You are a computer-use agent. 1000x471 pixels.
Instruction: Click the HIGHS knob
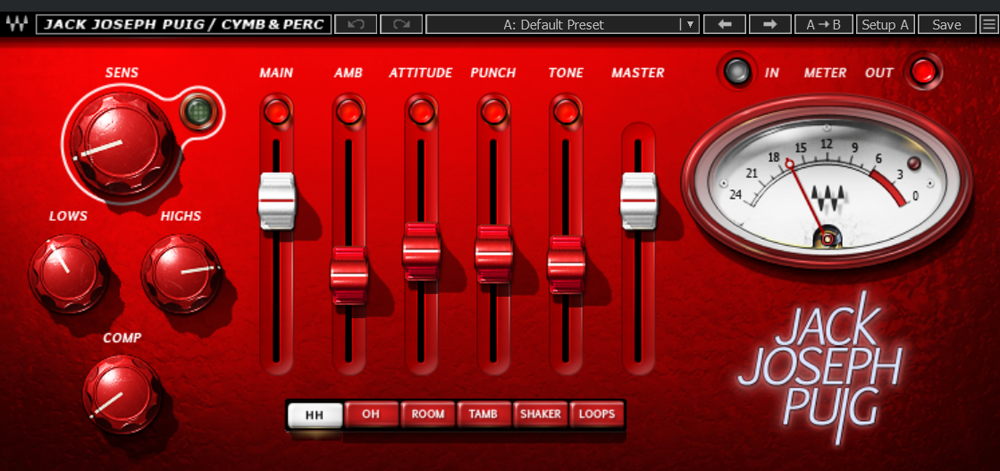182,273
